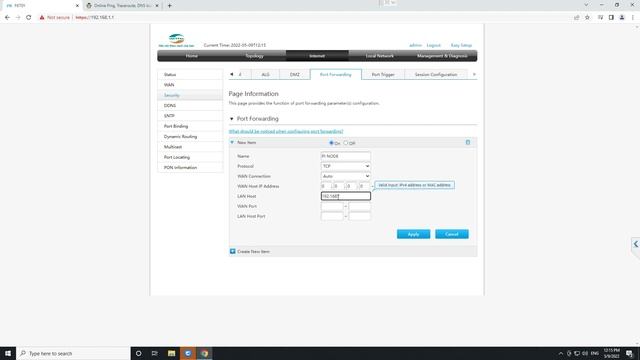Click the Cancel button
The width and height of the screenshot is (640, 360).
[x=452, y=234]
